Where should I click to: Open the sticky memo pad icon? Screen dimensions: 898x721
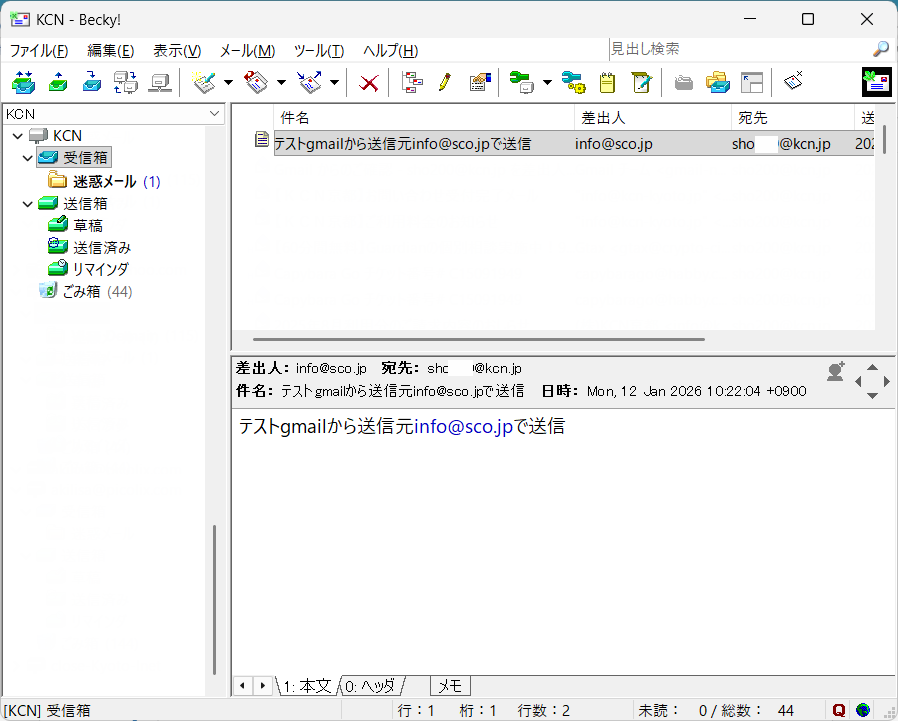(x=607, y=82)
